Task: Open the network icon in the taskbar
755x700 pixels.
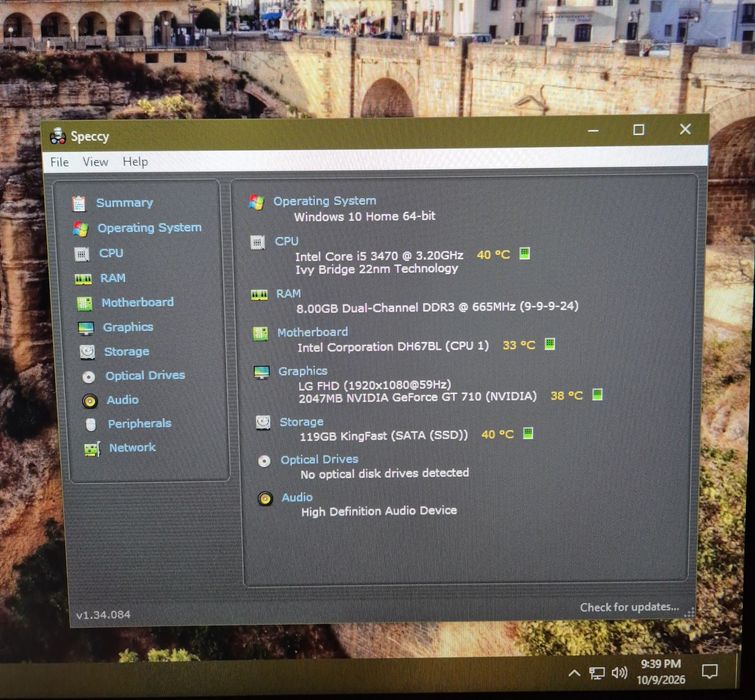Action: pyautogui.click(x=597, y=674)
